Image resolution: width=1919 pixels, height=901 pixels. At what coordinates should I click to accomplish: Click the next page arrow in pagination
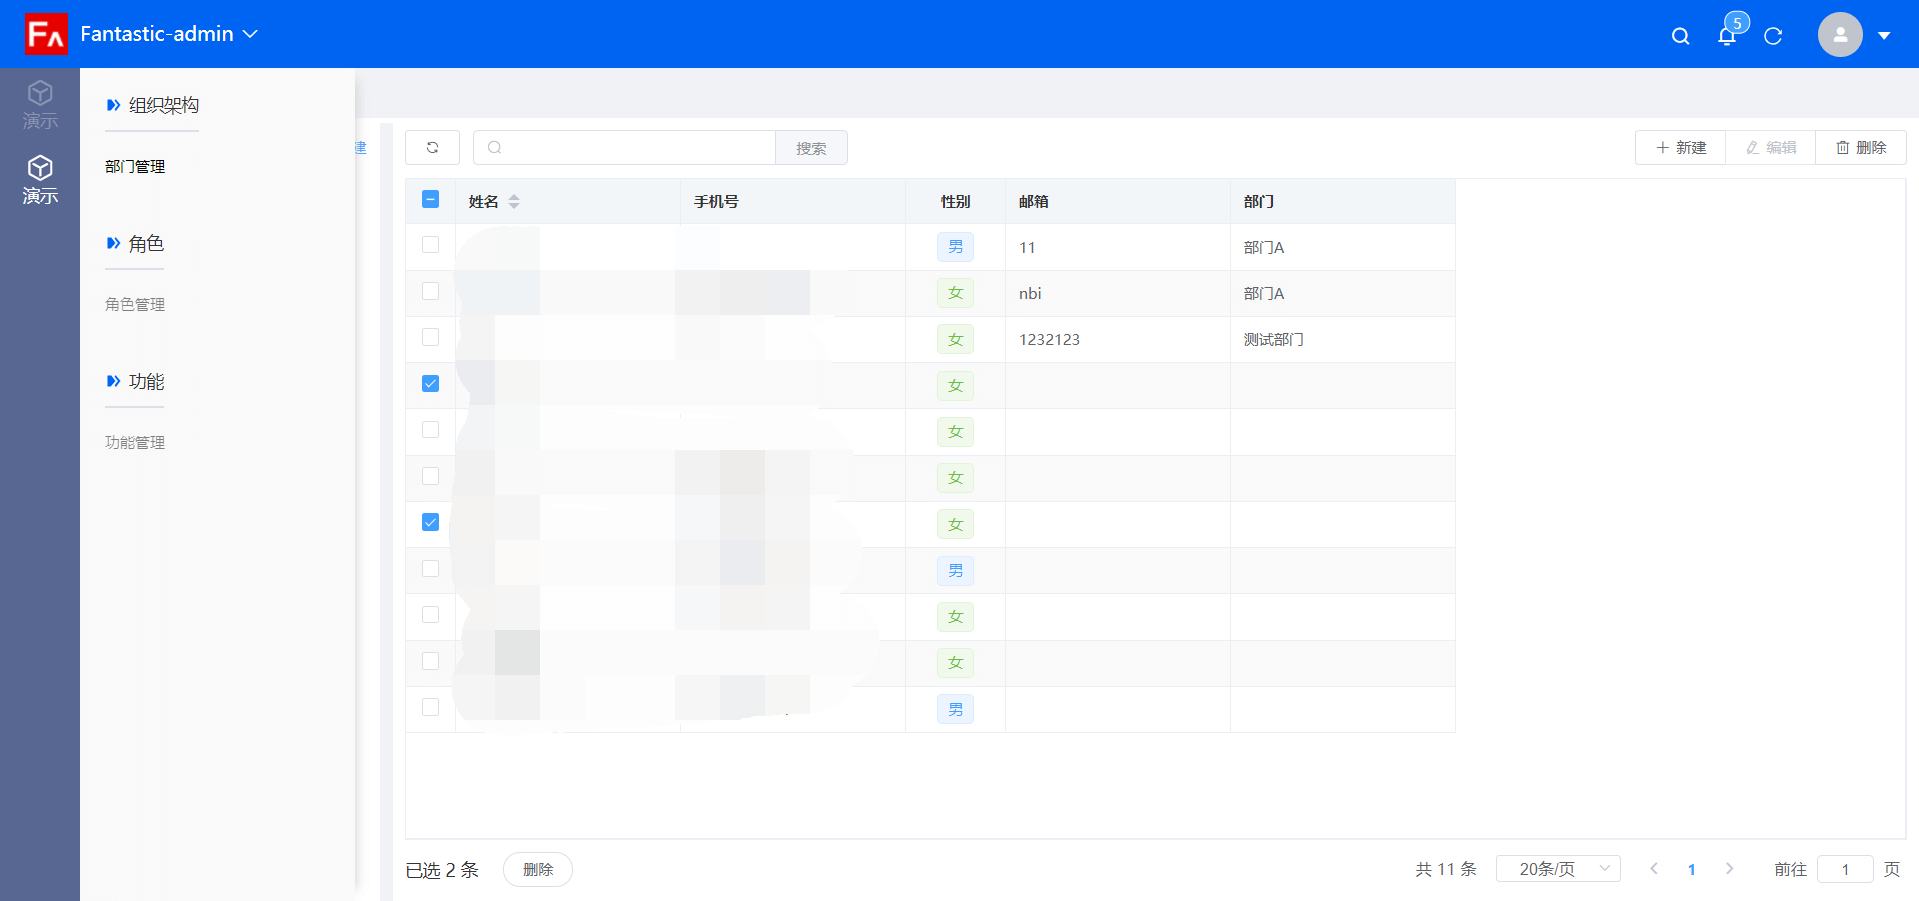1729,869
